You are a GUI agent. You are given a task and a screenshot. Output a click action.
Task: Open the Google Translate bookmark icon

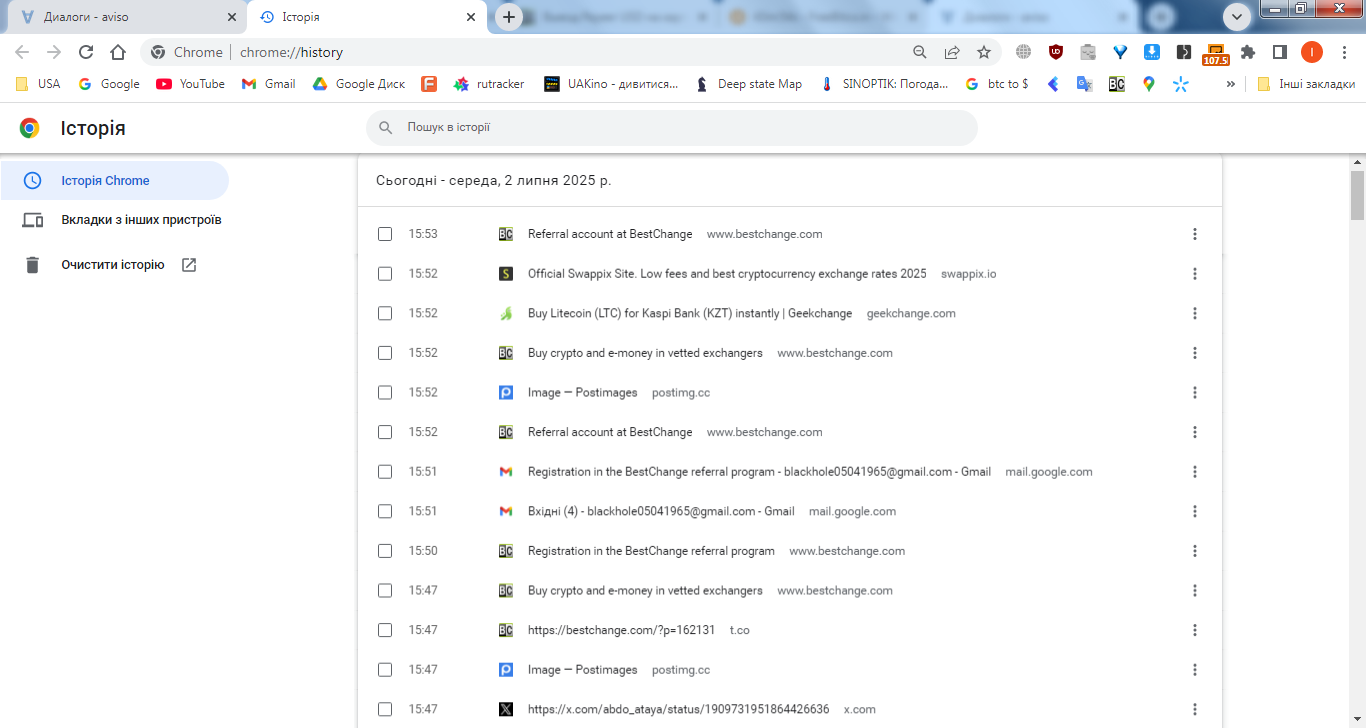(1084, 84)
